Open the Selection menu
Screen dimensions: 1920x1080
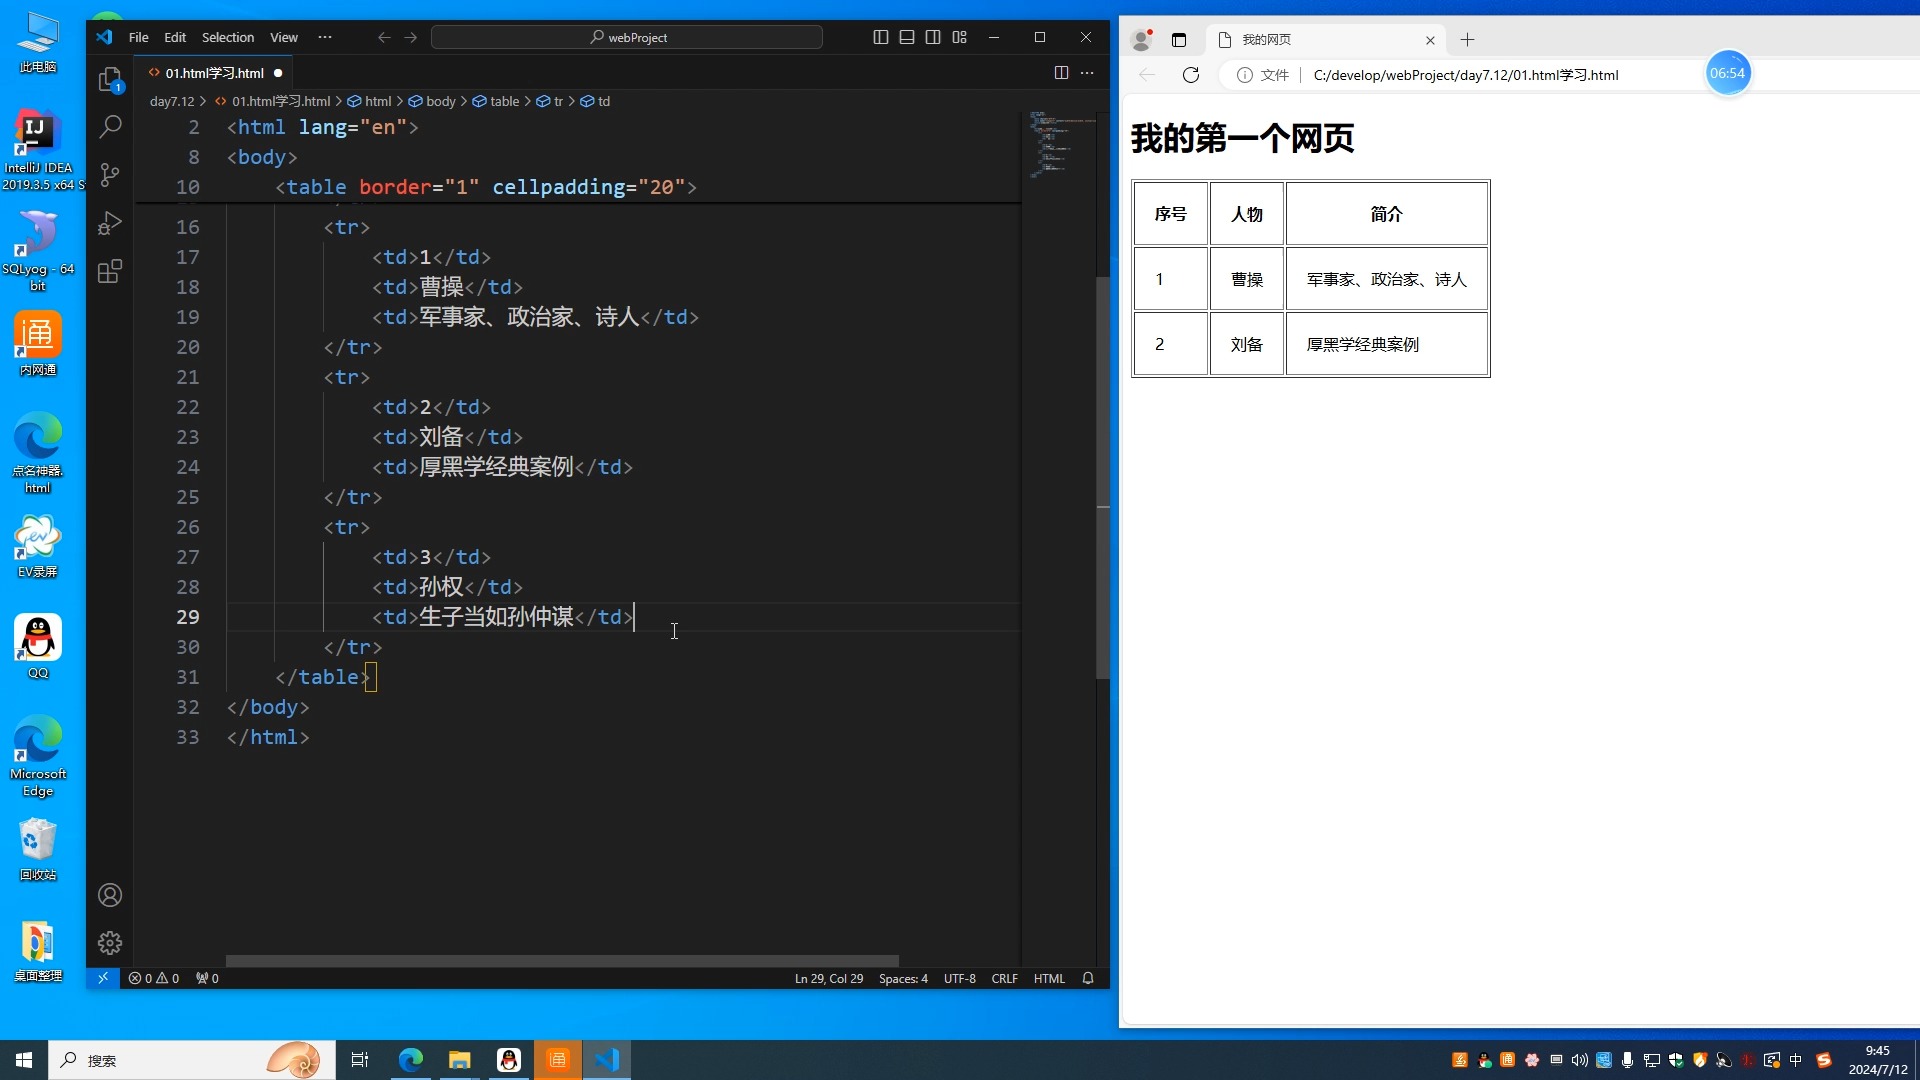pos(228,37)
